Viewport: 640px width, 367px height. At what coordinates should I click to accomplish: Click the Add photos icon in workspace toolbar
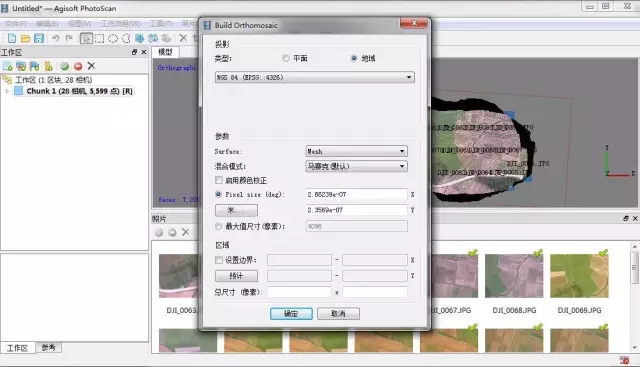21,66
